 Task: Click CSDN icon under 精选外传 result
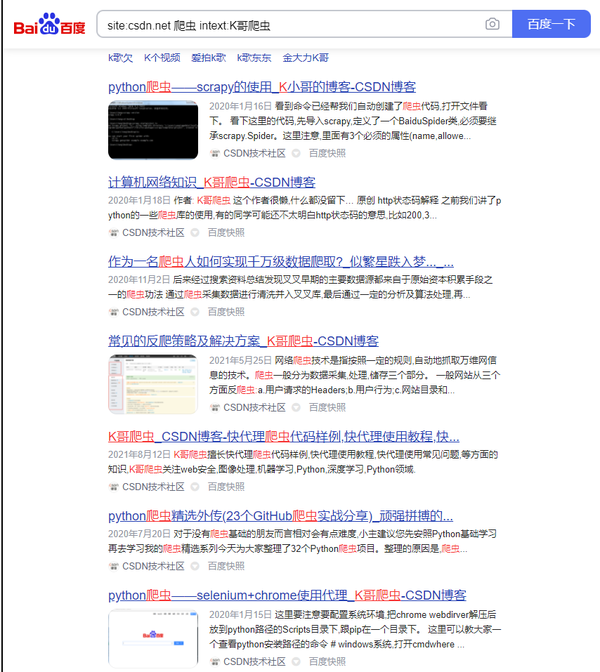[114, 566]
